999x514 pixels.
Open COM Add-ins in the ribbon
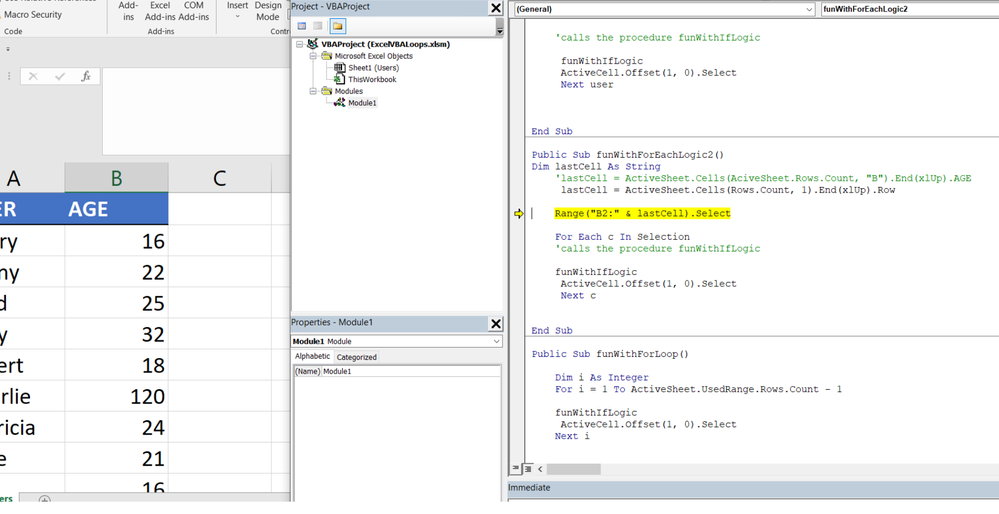(x=194, y=11)
